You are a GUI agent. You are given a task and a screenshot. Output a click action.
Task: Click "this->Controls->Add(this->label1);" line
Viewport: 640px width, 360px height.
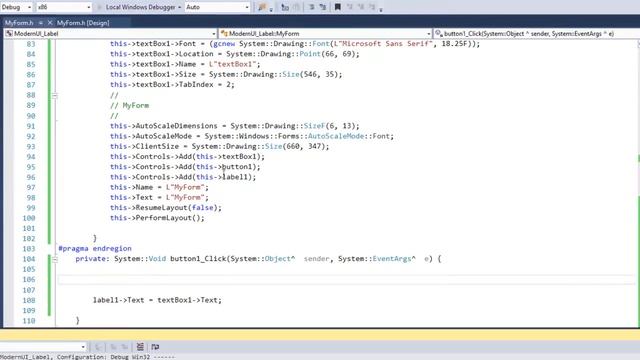click(x=183, y=177)
